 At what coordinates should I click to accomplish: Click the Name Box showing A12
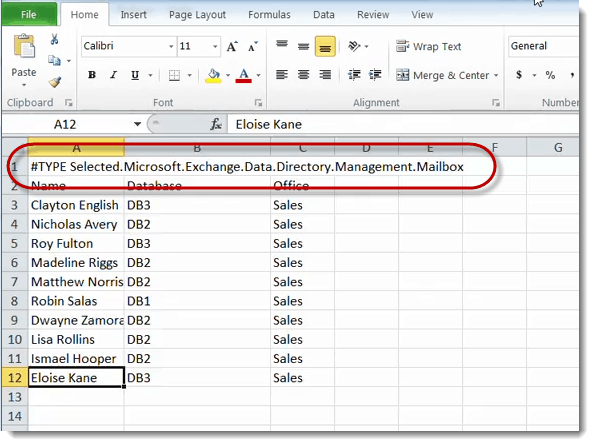point(65,124)
